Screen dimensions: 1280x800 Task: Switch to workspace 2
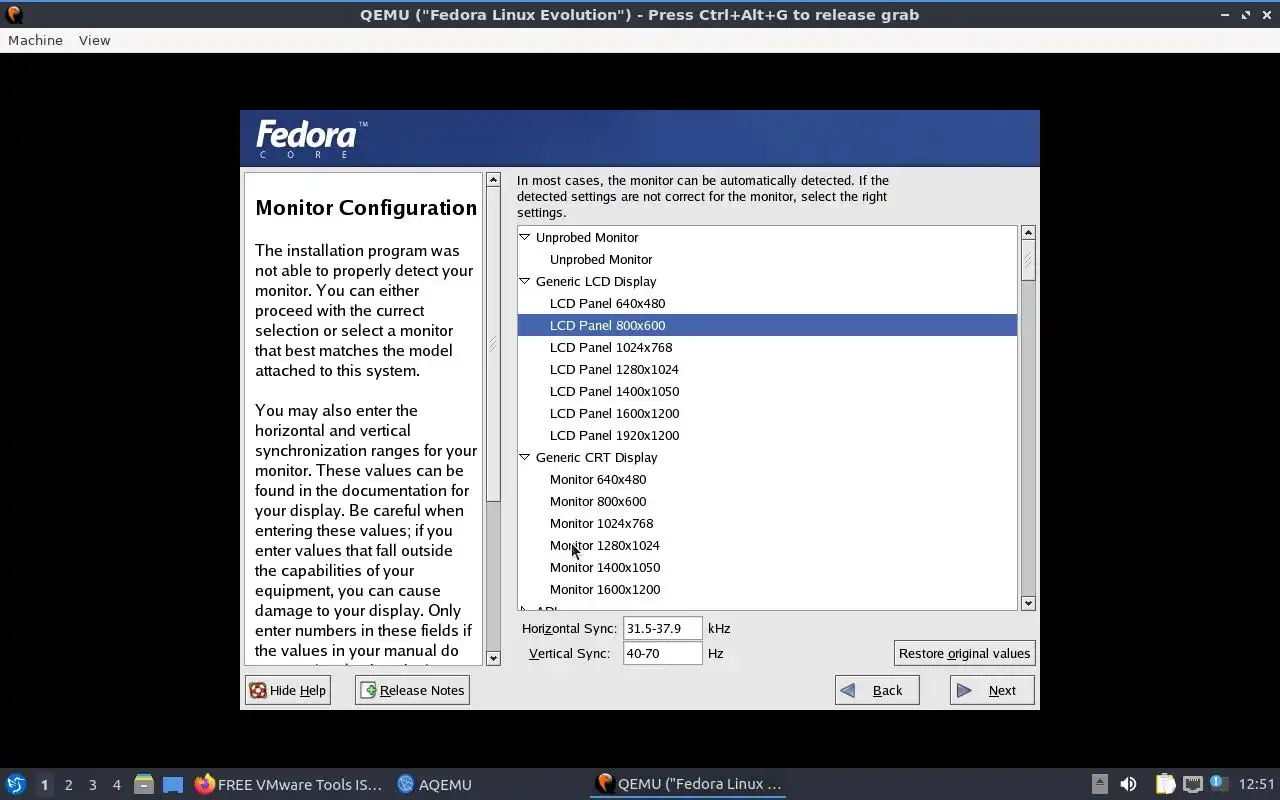(68, 785)
